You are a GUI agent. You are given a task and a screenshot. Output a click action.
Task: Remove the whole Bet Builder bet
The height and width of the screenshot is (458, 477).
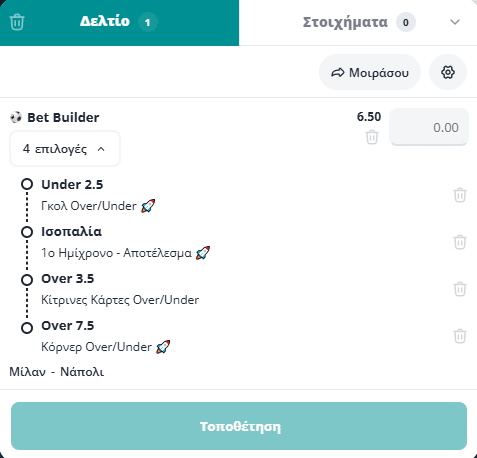[x=372, y=137]
